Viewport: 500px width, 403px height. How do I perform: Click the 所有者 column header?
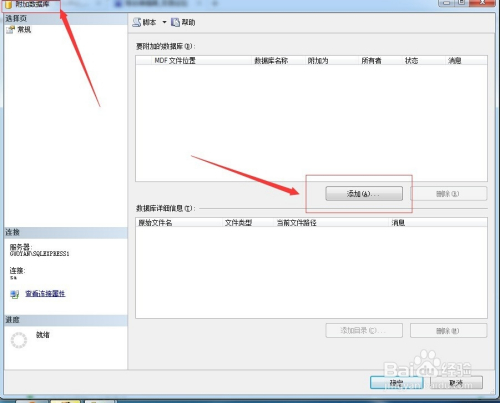[x=371, y=60]
